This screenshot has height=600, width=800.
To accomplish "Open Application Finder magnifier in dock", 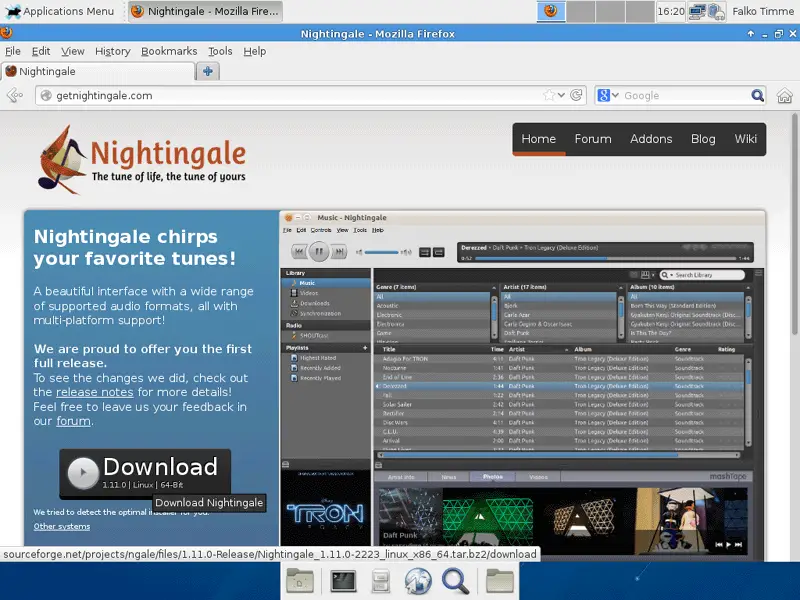I will (455, 581).
